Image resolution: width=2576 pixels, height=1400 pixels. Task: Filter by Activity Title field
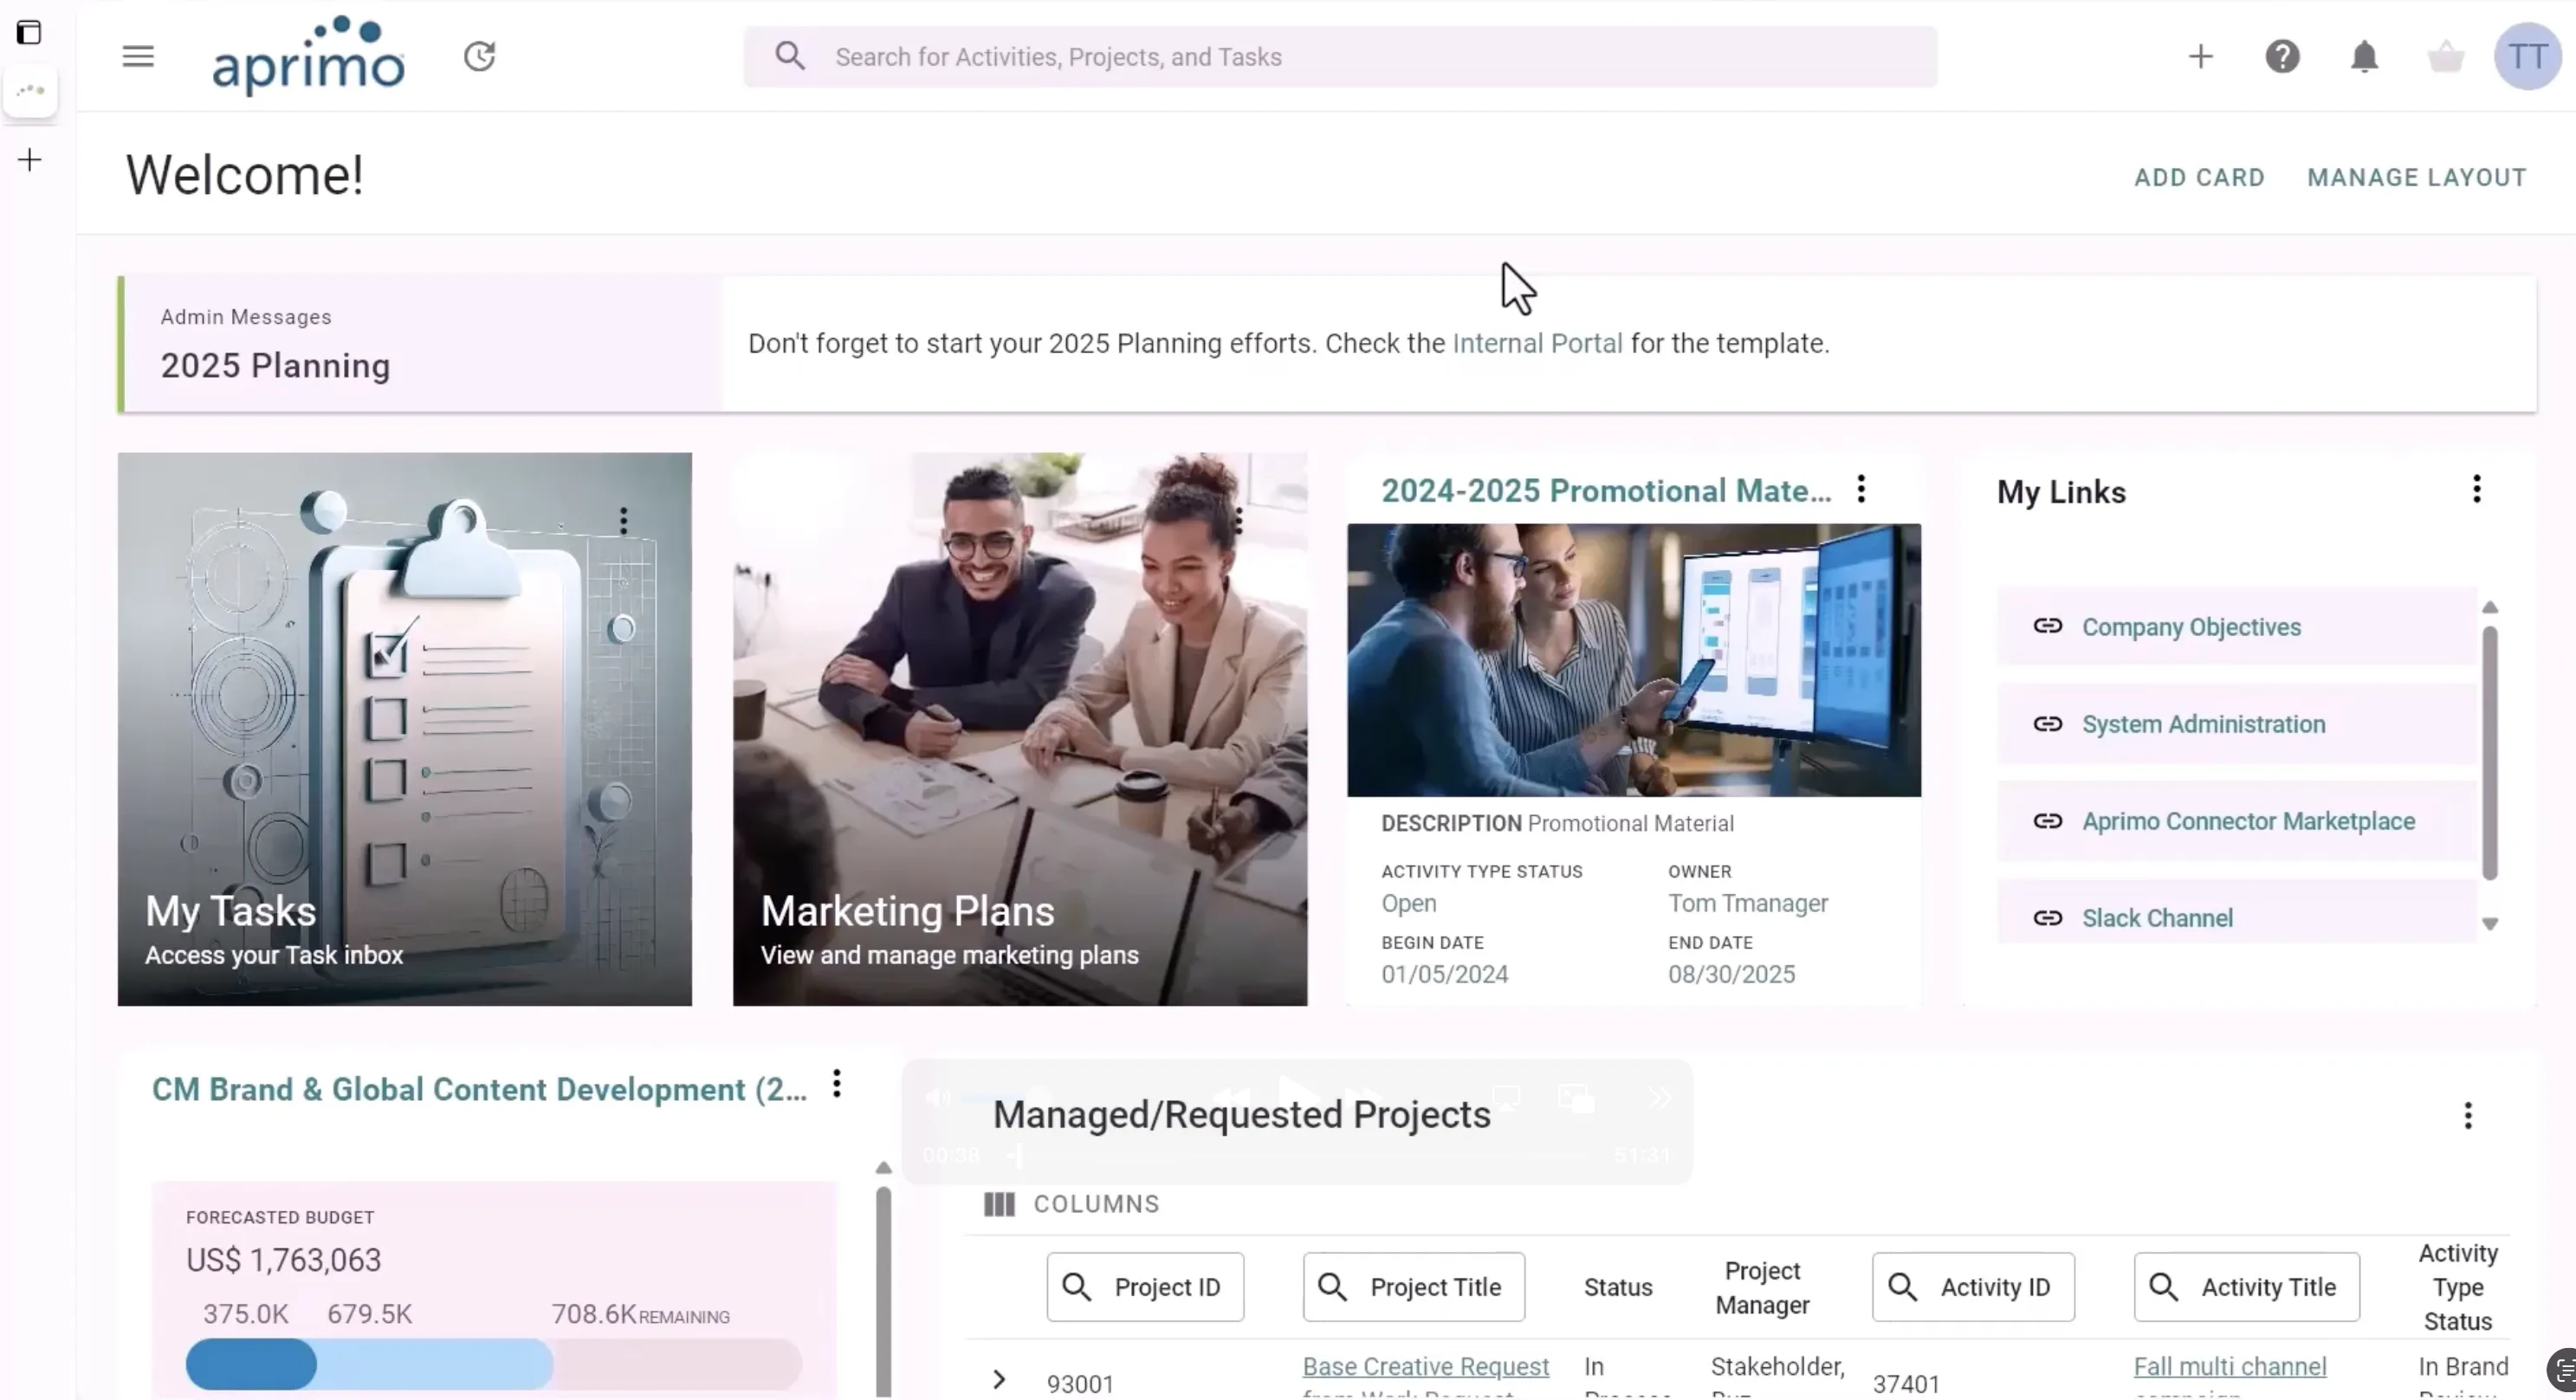[x=2246, y=1287]
